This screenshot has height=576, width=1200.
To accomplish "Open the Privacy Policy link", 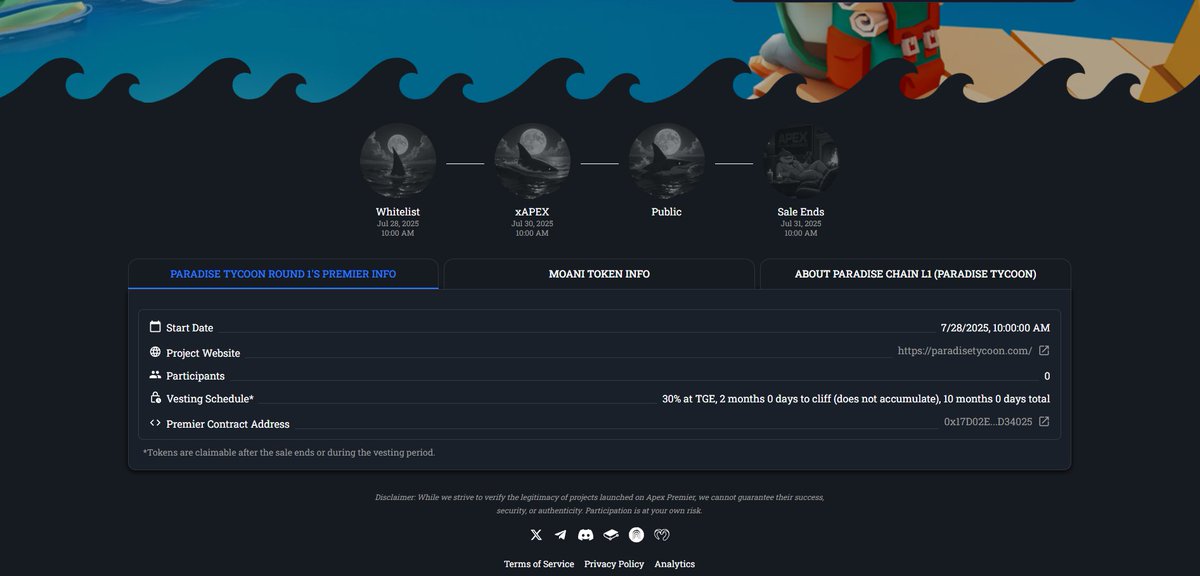I will (x=613, y=563).
